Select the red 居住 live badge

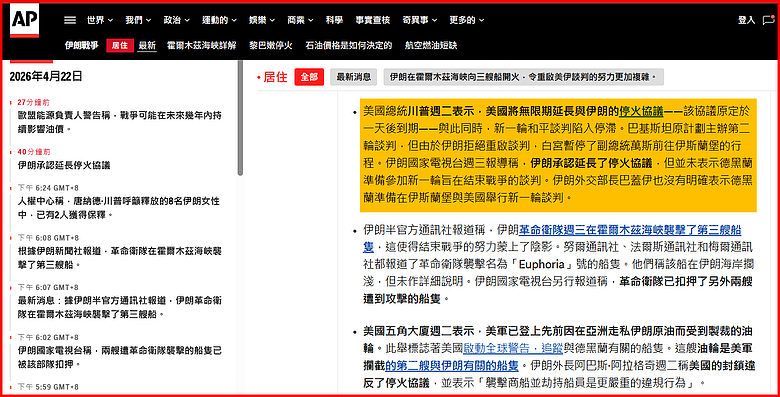[x=120, y=45]
